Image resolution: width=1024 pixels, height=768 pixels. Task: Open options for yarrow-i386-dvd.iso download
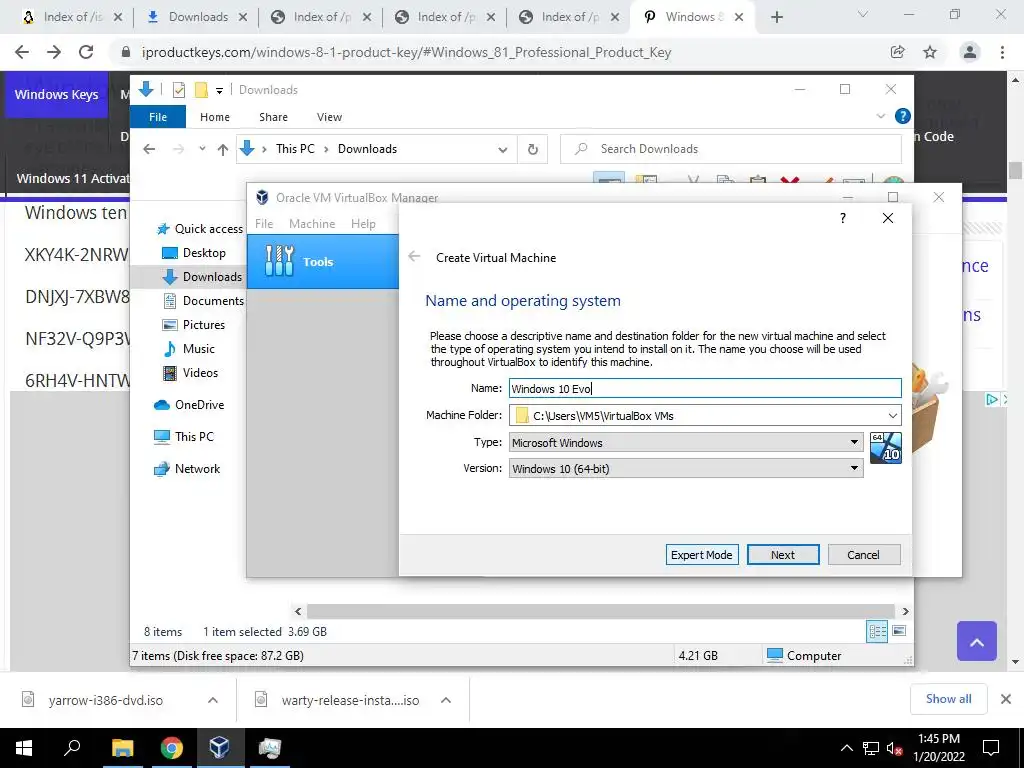point(213,700)
